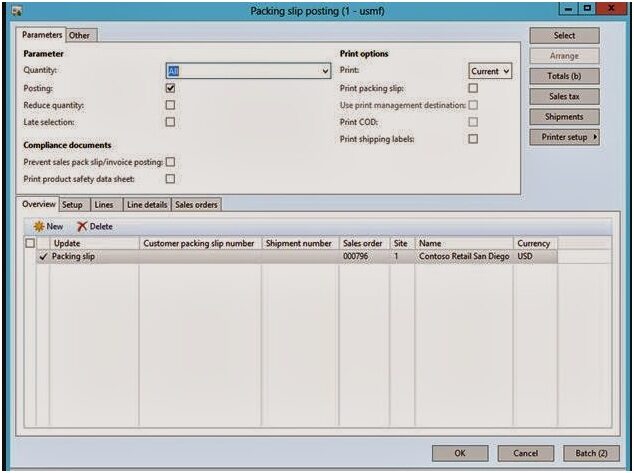This screenshot has width=634, height=473.
Task: Click the Totals (b) button
Action: pyautogui.click(x=564, y=76)
